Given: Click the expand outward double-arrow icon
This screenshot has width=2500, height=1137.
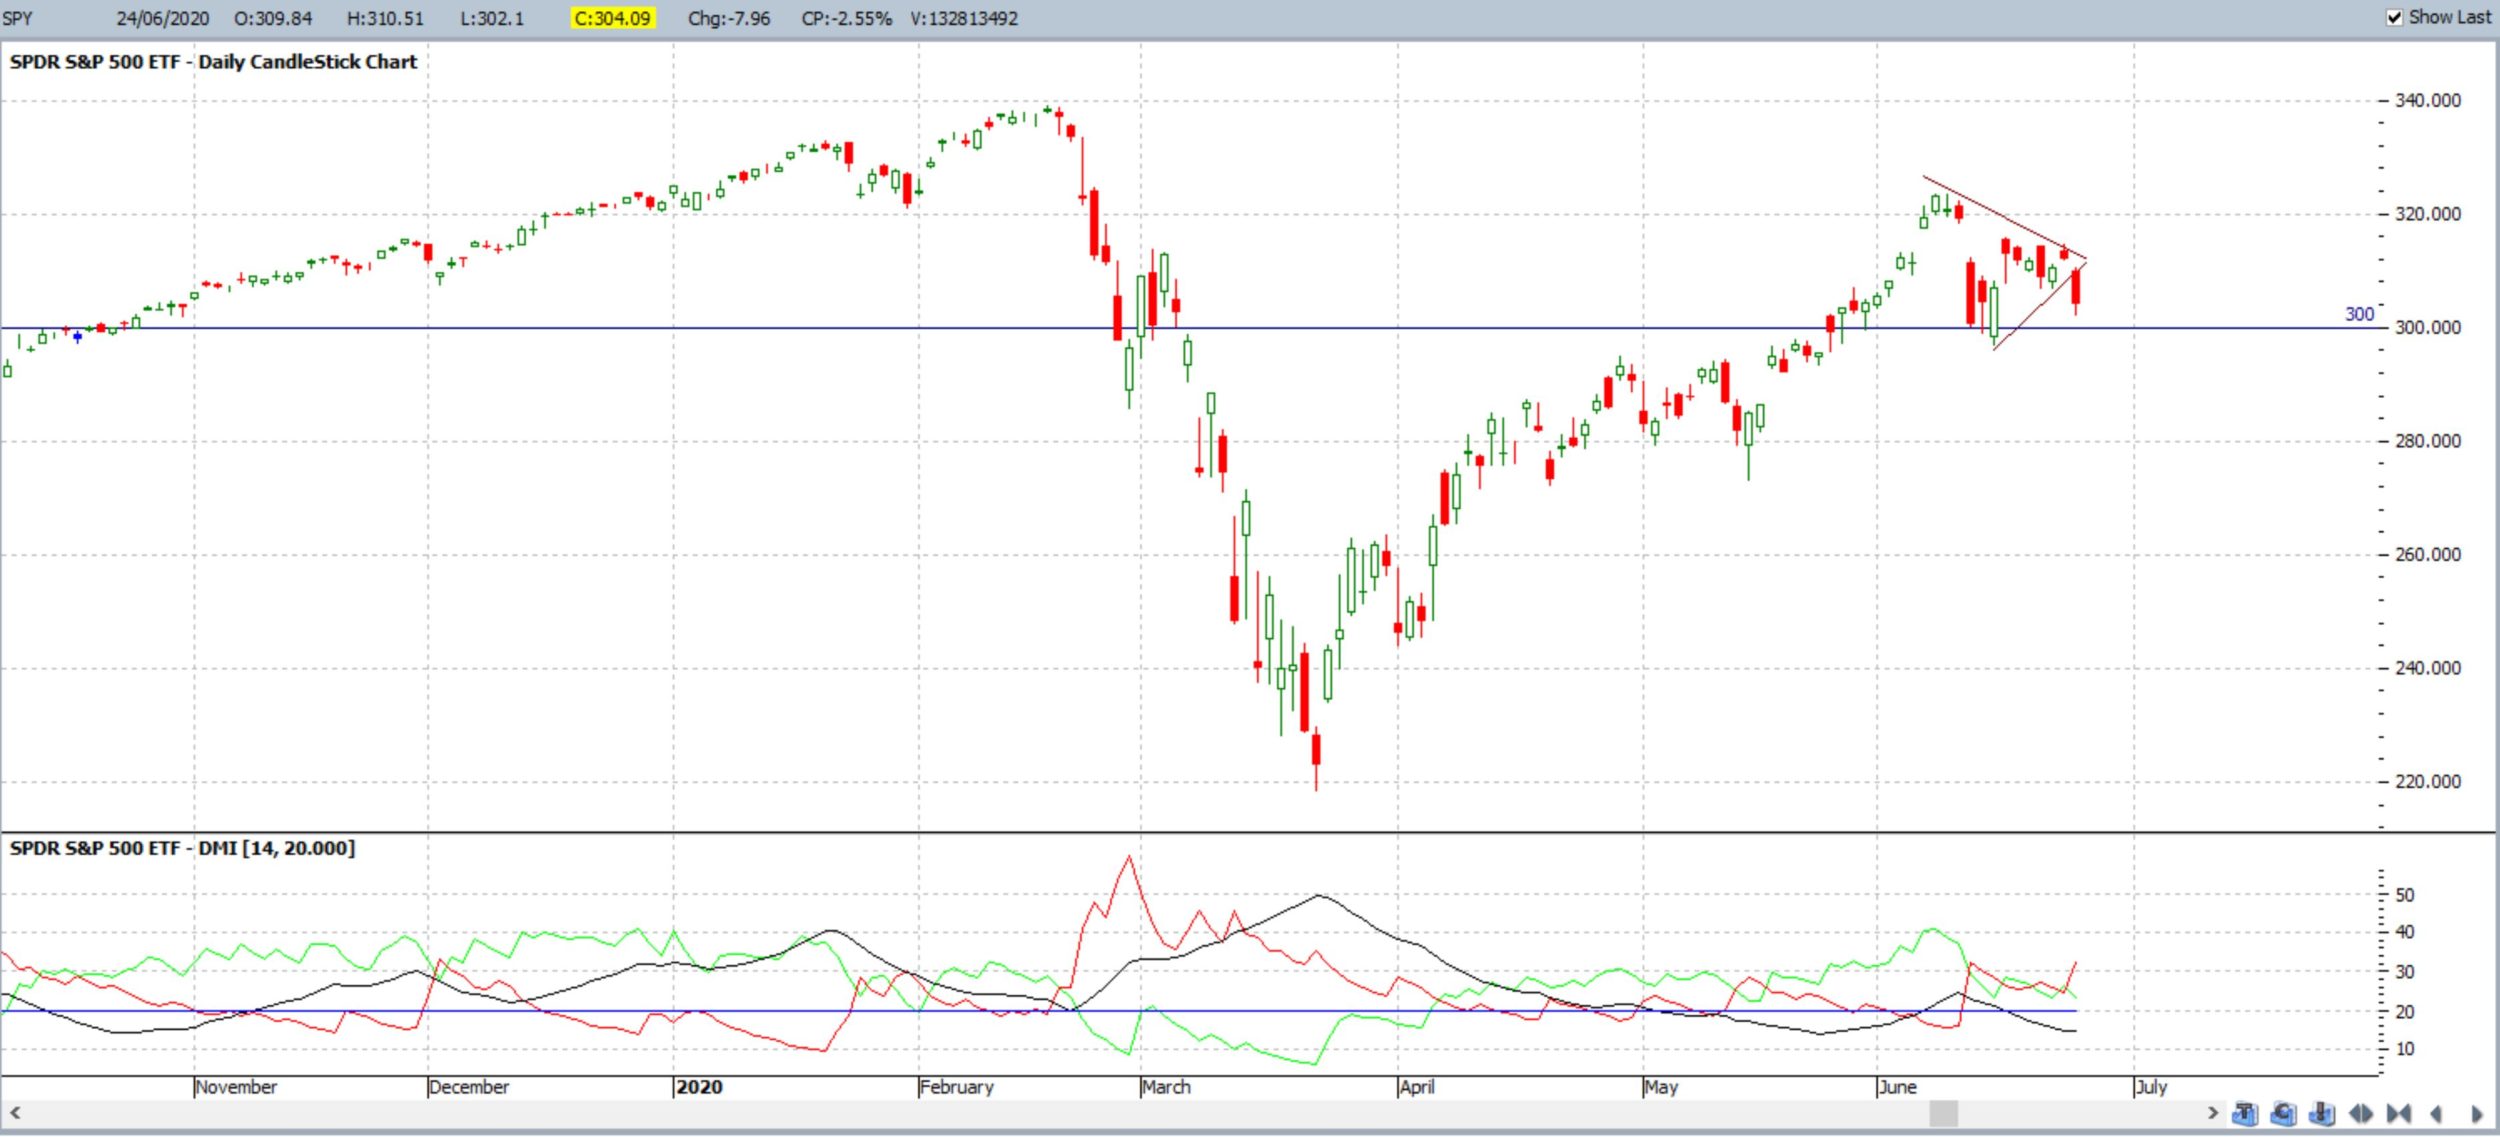Looking at the screenshot, I should [x=2361, y=1113].
